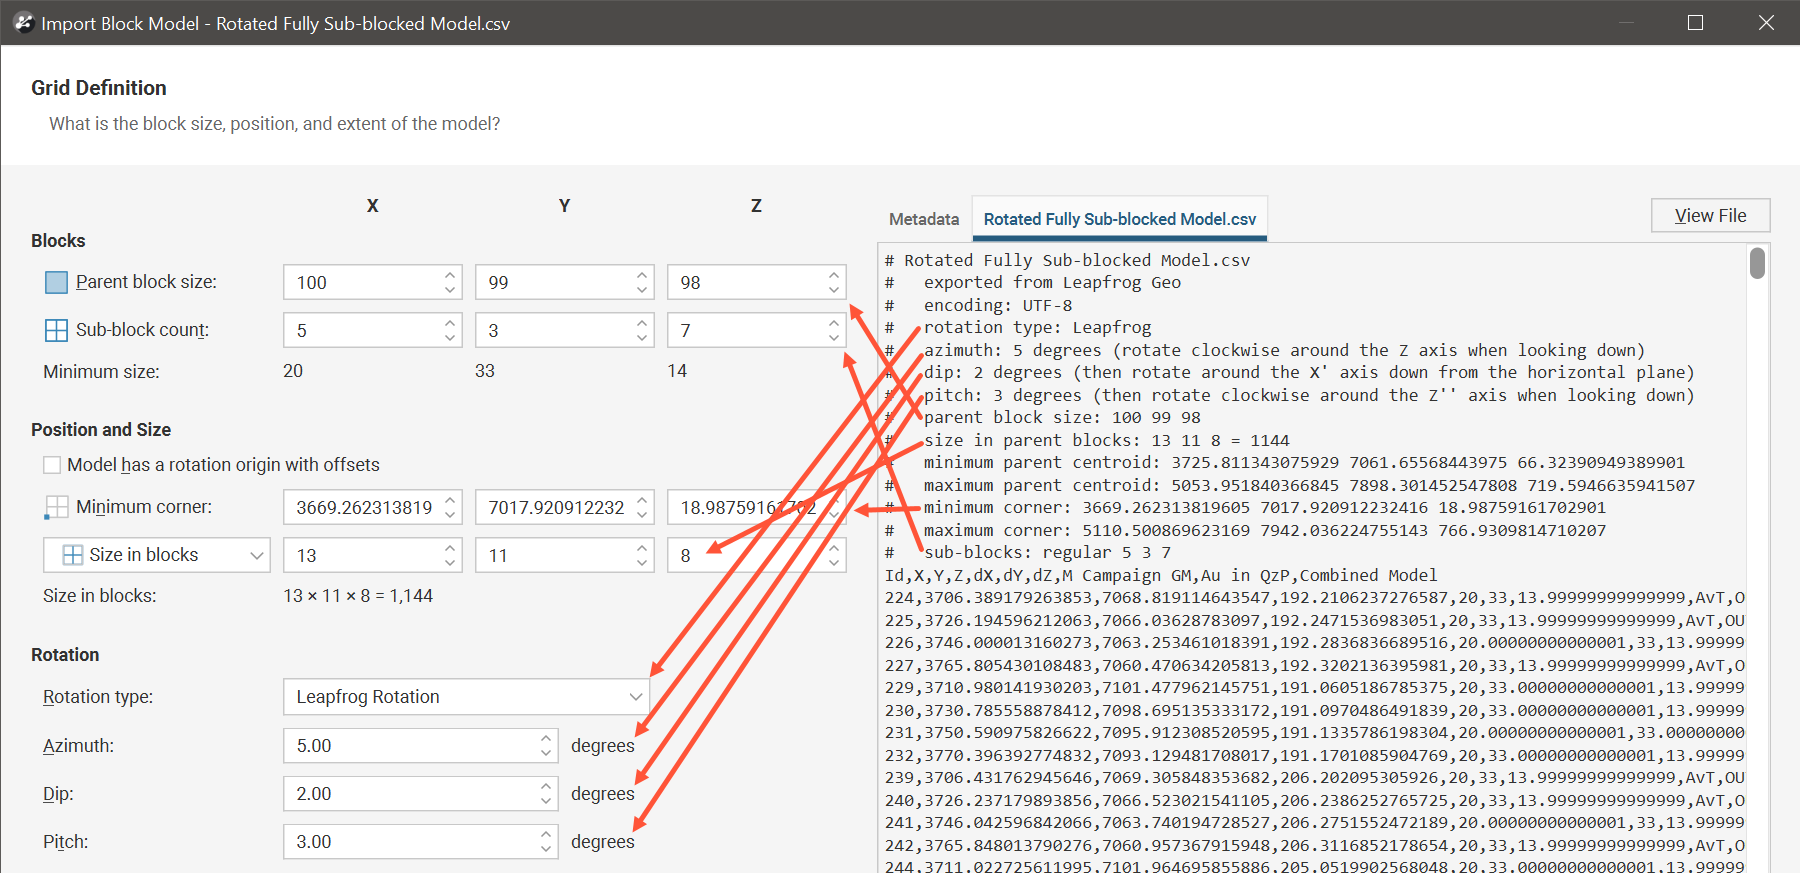Expand the Size in blocks dropdown
The image size is (1800, 873).
pos(257,555)
